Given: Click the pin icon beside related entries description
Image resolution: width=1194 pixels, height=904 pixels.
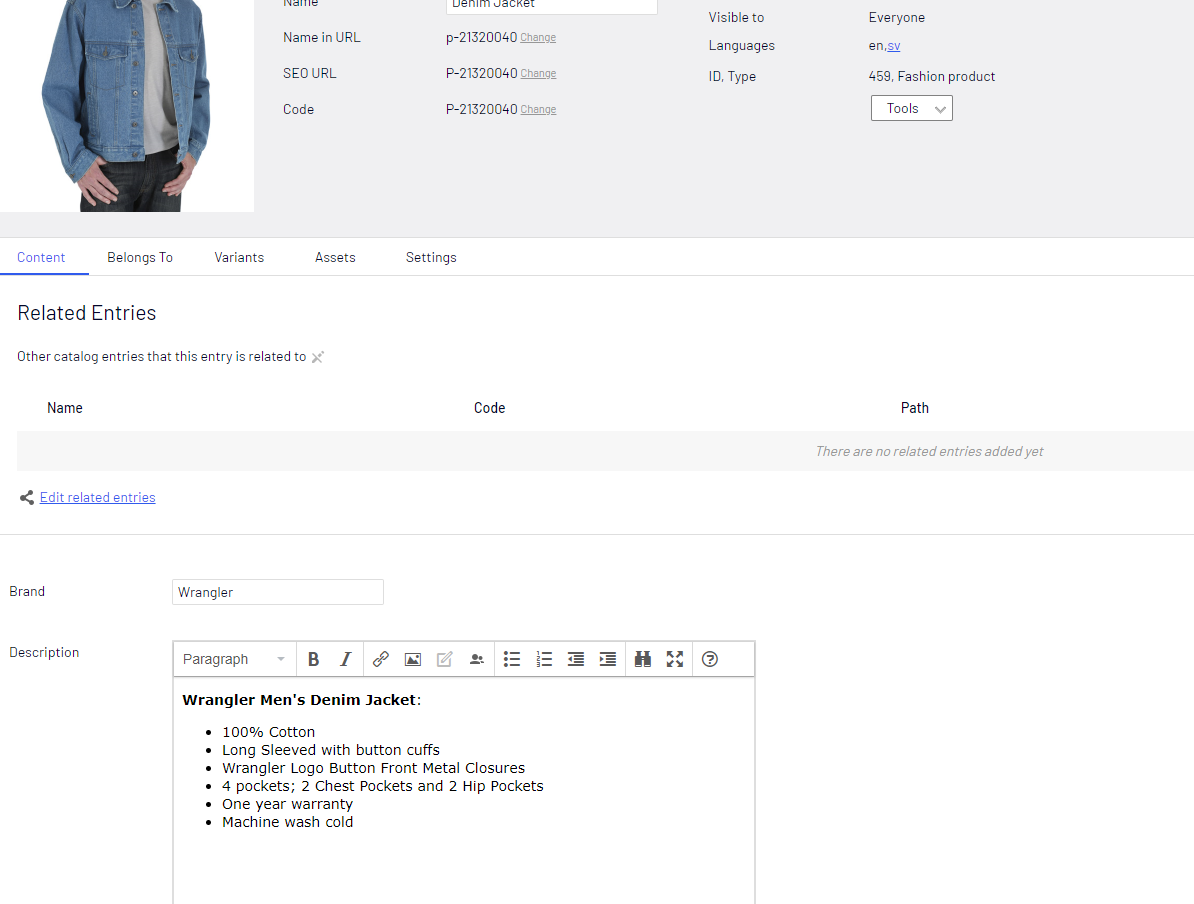Looking at the screenshot, I should click(x=318, y=357).
